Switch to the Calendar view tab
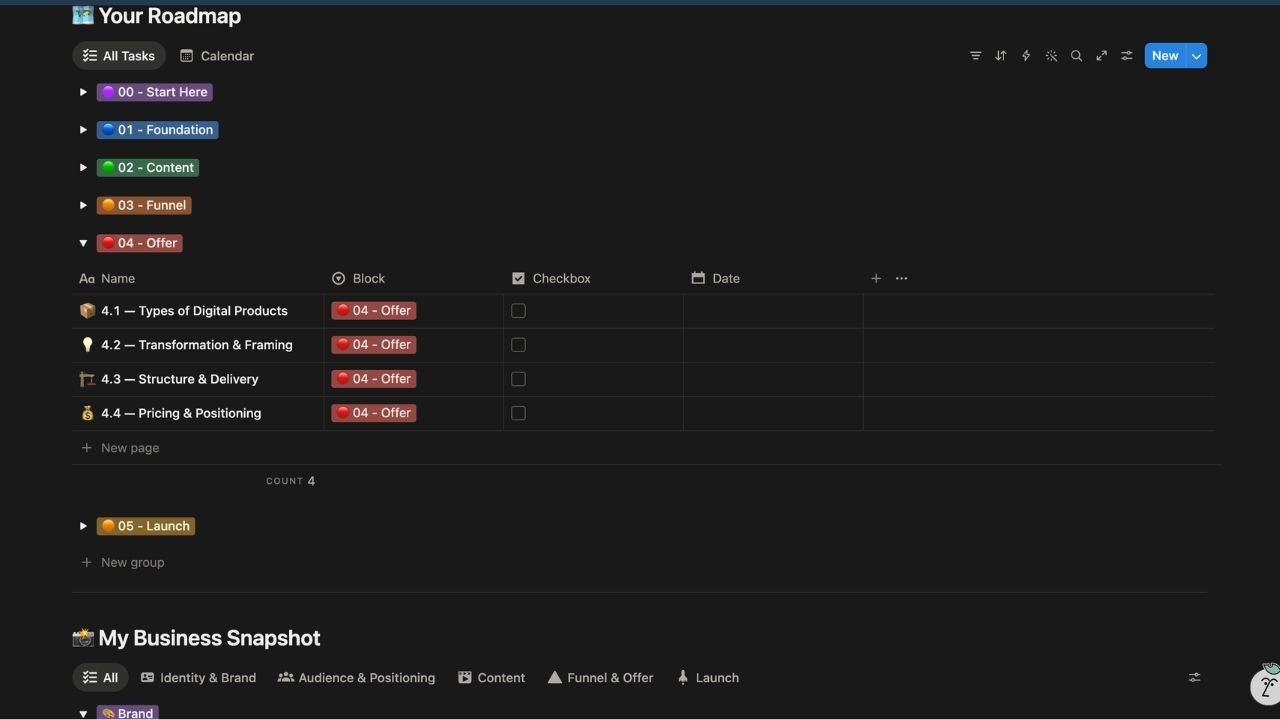The height and width of the screenshot is (720, 1280). pyautogui.click(x=217, y=56)
